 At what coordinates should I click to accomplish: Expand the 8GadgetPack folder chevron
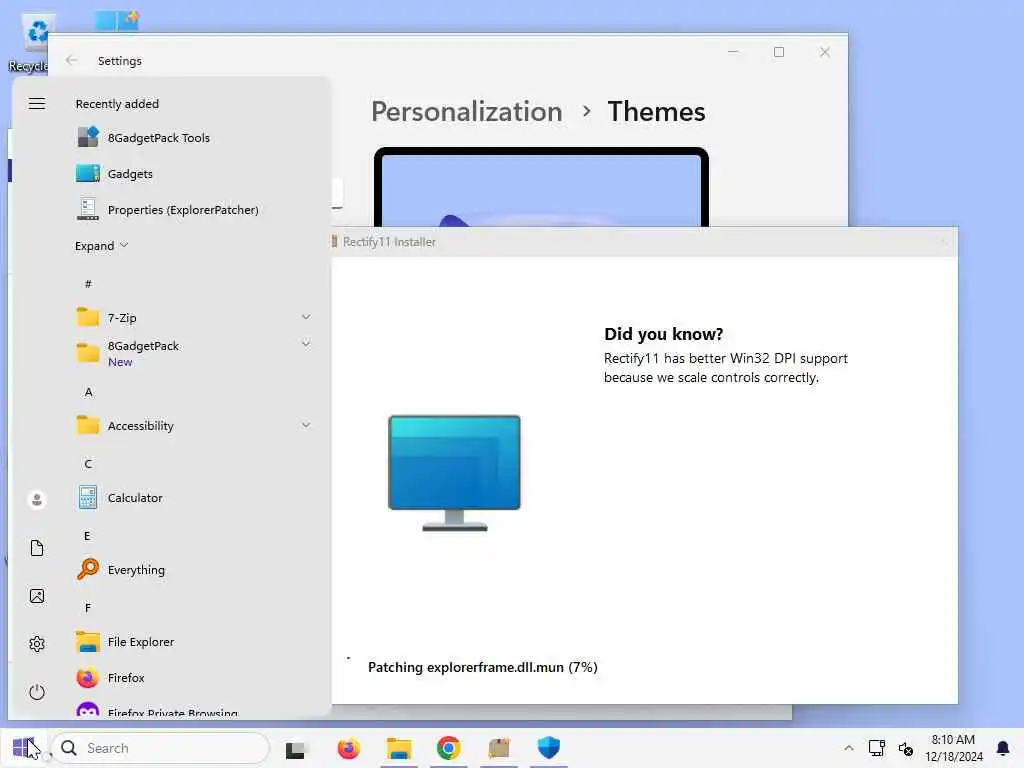[306, 344]
